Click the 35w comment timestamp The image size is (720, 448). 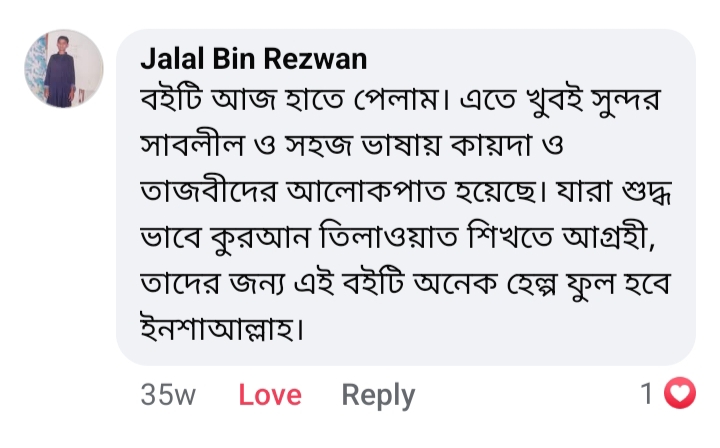tap(168, 395)
